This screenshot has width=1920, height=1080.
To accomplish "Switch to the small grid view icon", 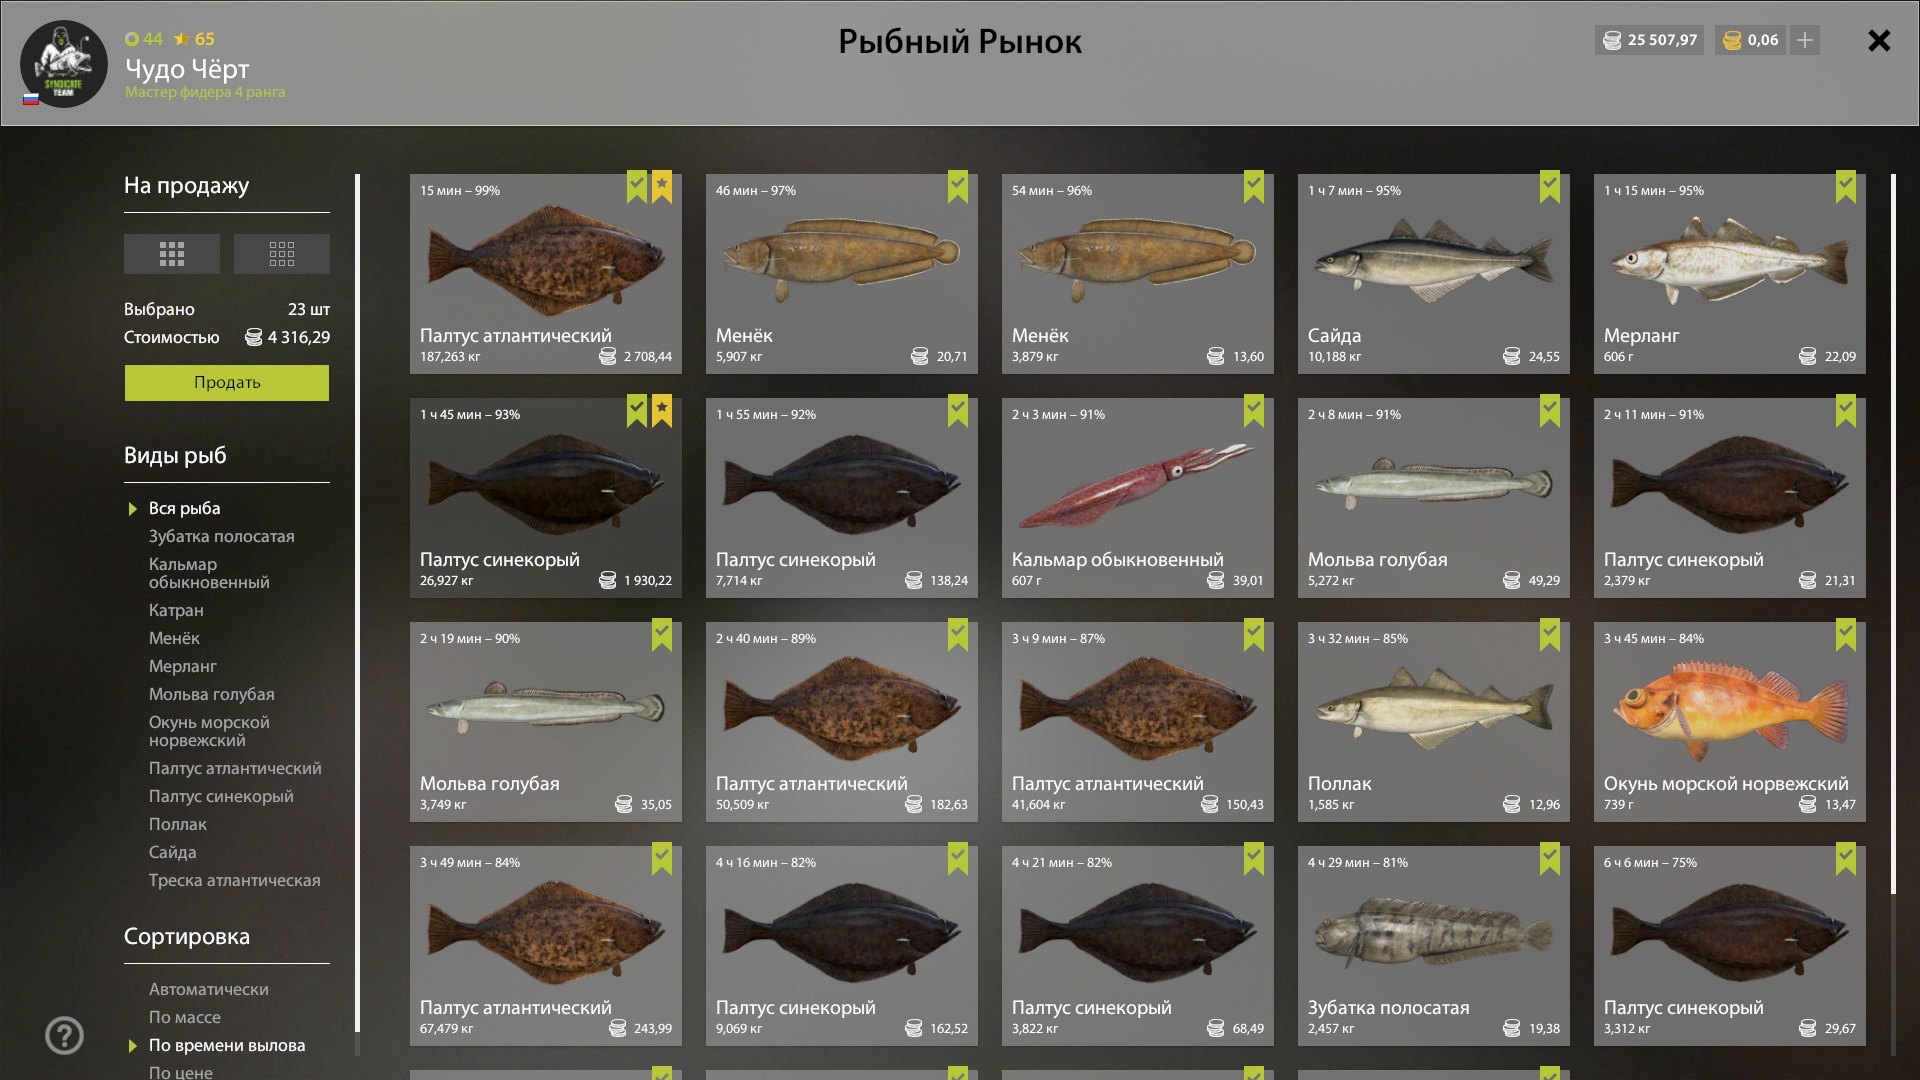I will tap(282, 254).
